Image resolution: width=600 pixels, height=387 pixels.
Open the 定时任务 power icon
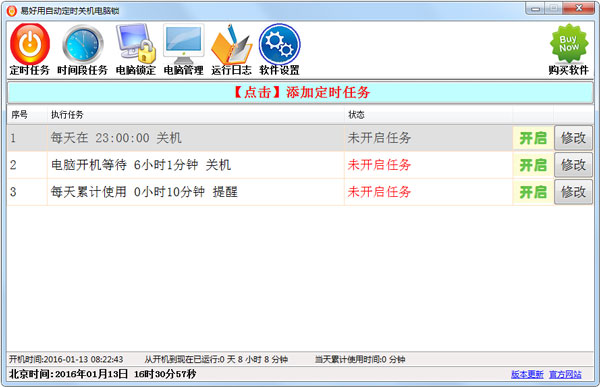[x=30, y=49]
